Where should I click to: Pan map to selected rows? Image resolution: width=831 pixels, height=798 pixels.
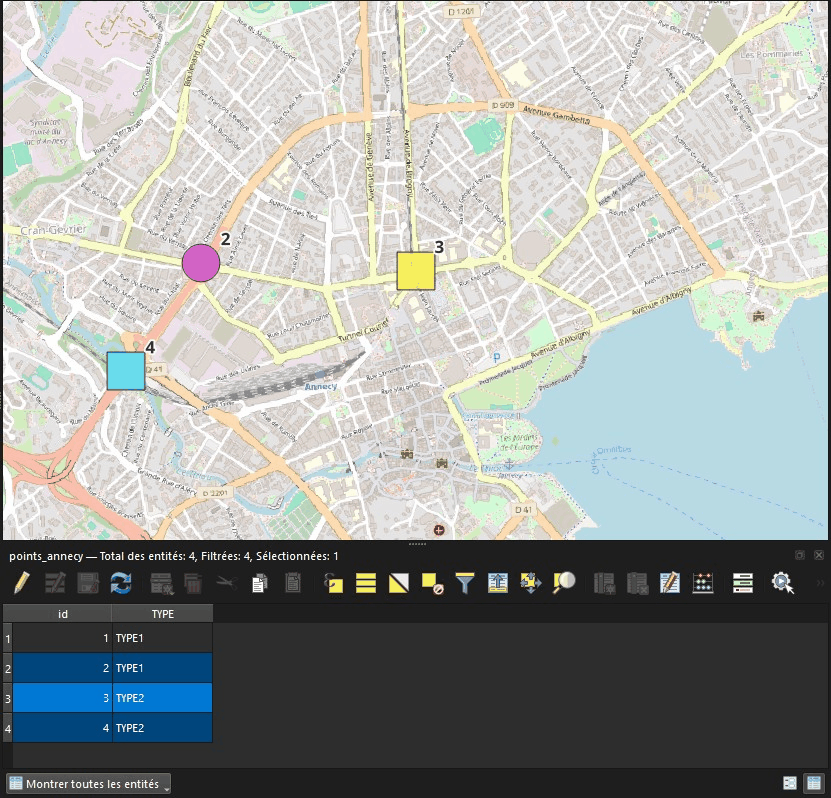(531, 583)
